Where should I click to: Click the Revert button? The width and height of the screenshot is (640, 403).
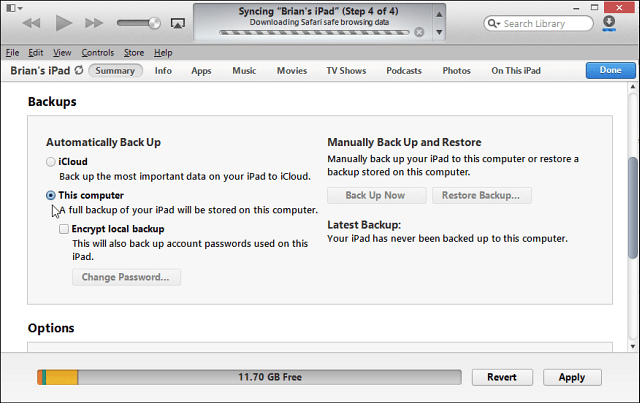502,377
